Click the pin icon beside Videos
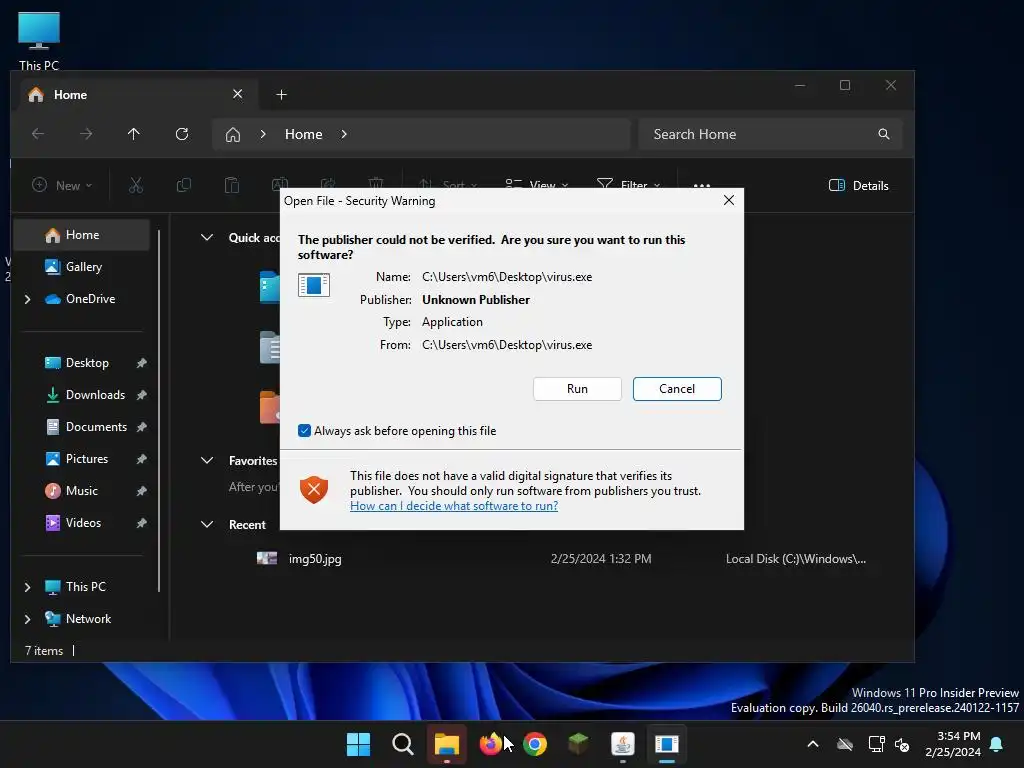1024x768 pixels. 141,523
